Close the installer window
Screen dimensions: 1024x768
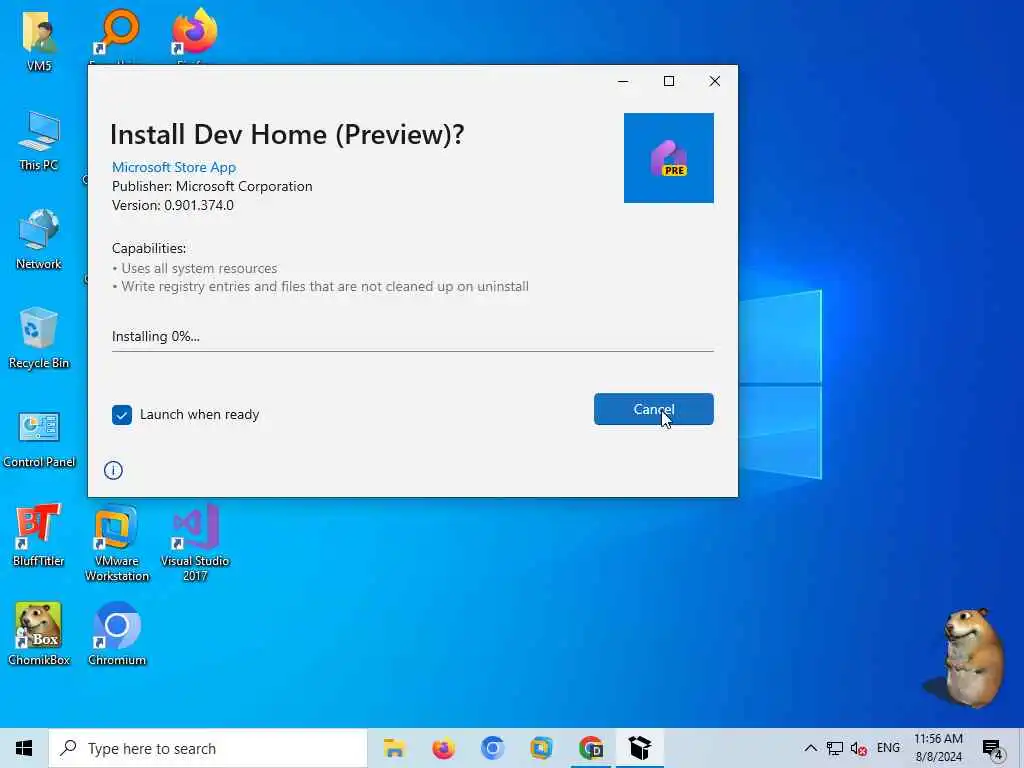(714, 81)
